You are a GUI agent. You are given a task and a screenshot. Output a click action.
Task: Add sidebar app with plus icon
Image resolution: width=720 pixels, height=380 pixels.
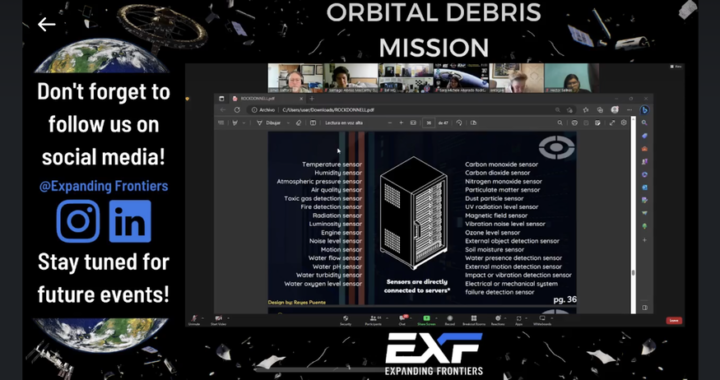coord(645,240)
